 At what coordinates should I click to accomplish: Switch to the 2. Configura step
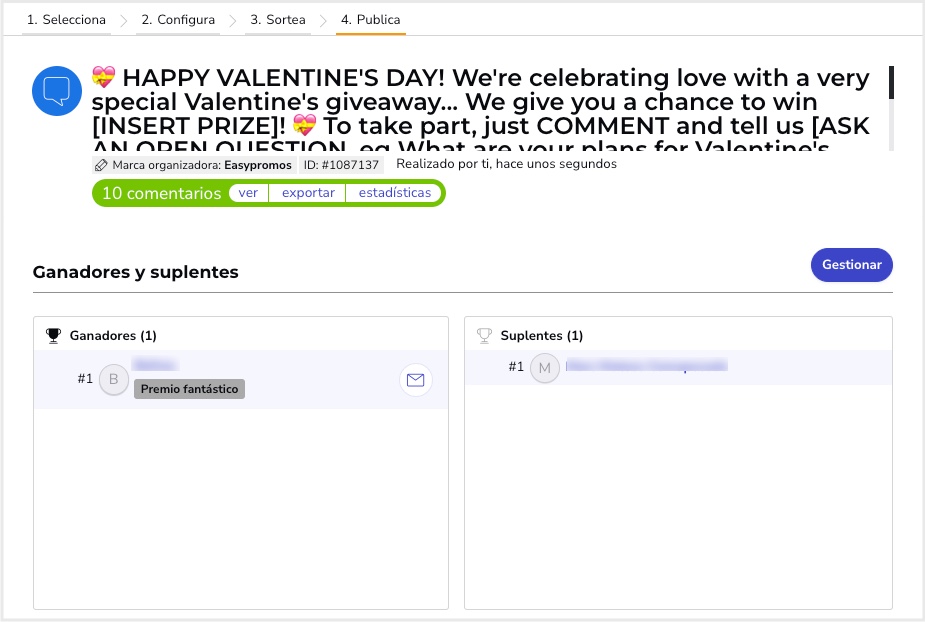coord(178,20)
